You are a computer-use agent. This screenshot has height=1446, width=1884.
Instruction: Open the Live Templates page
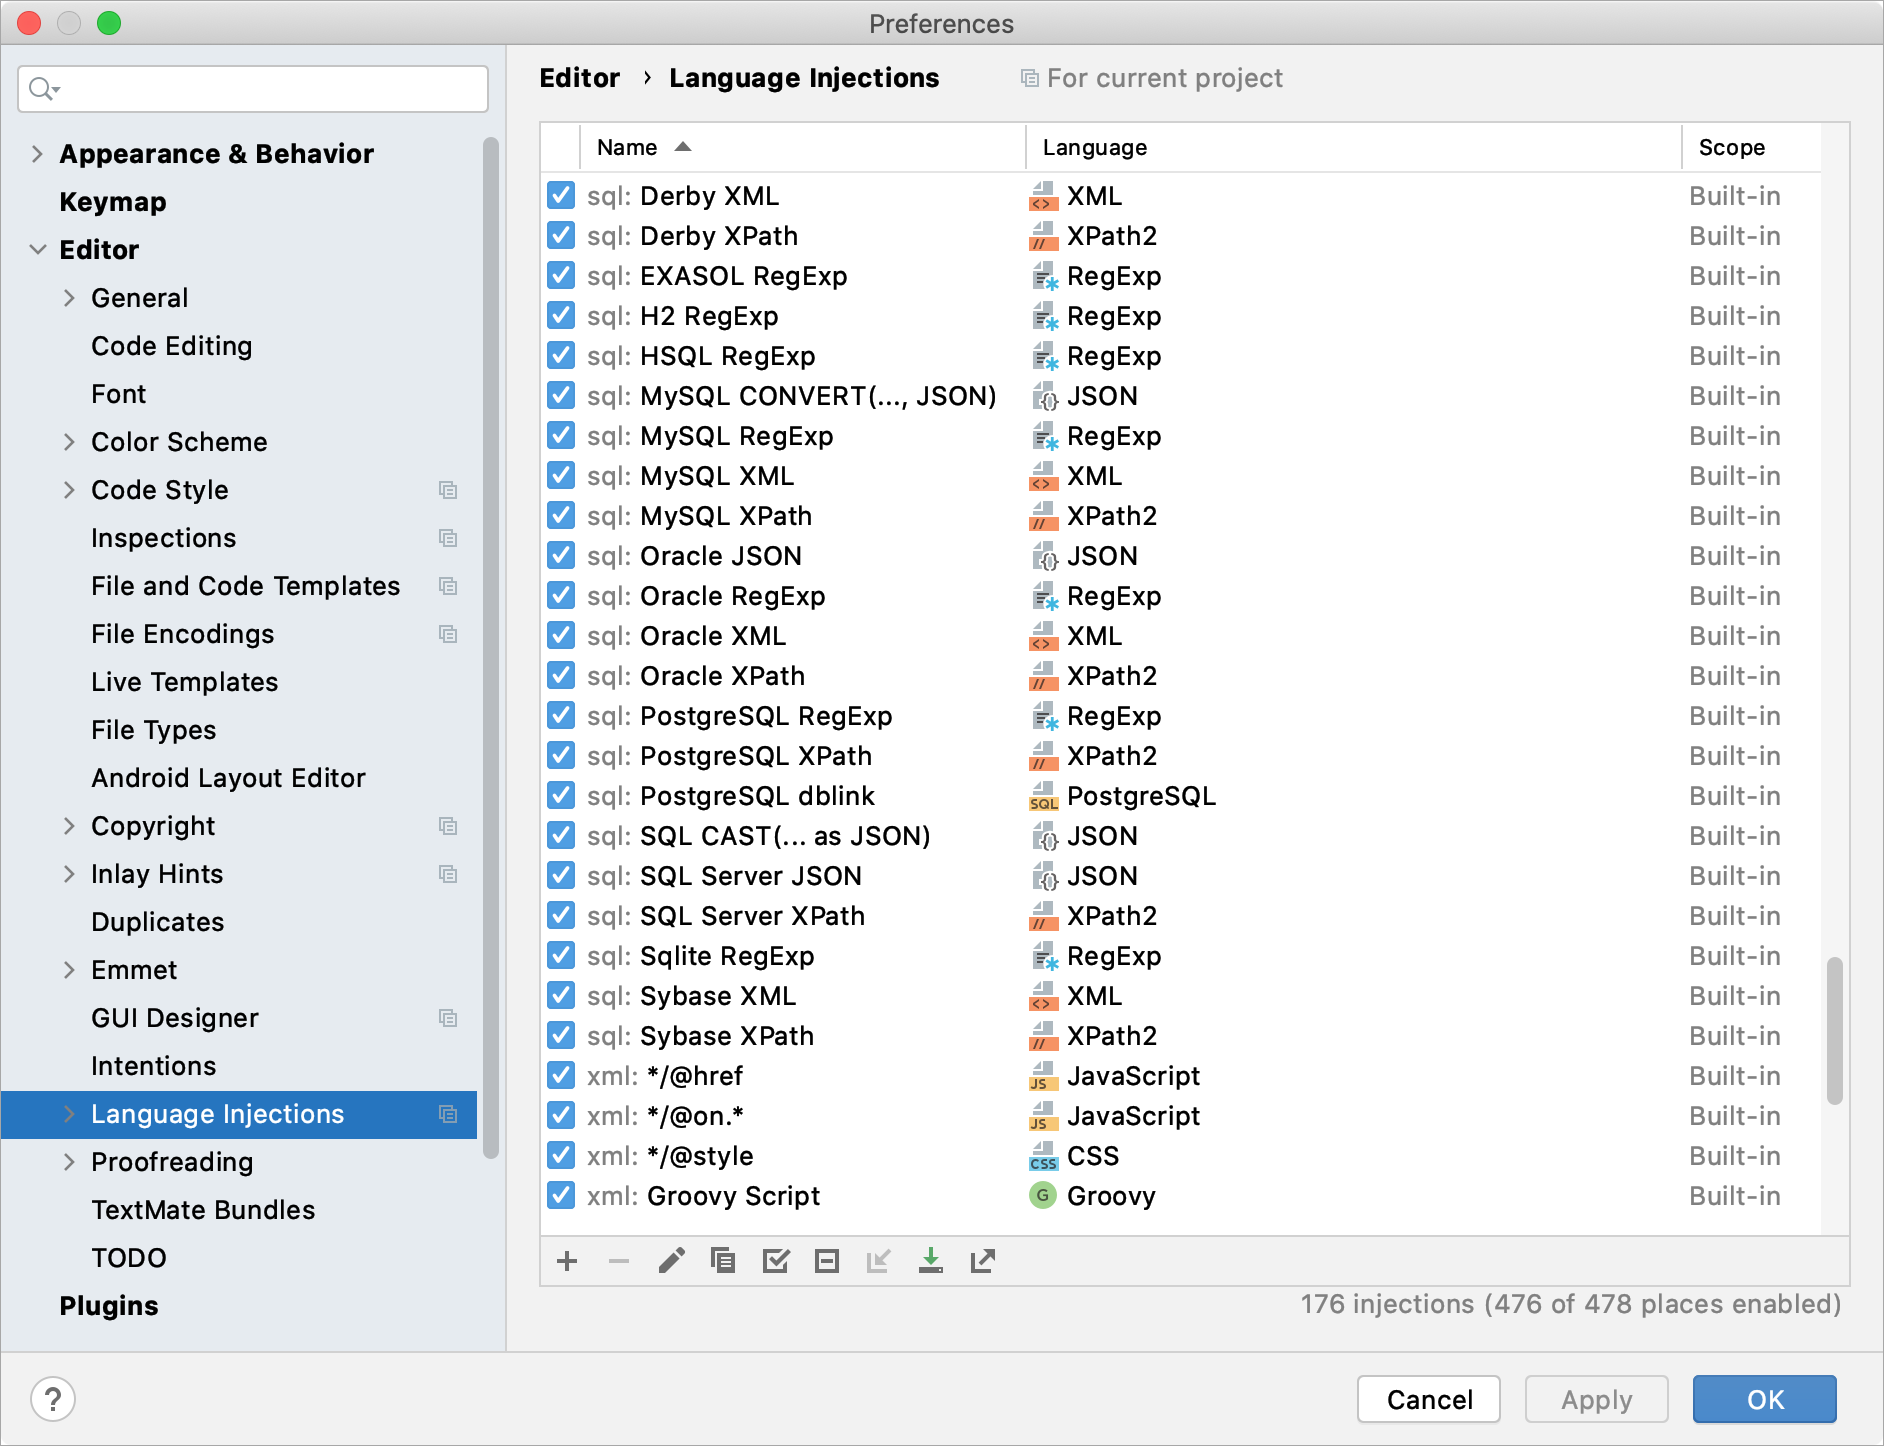point(184,682)
